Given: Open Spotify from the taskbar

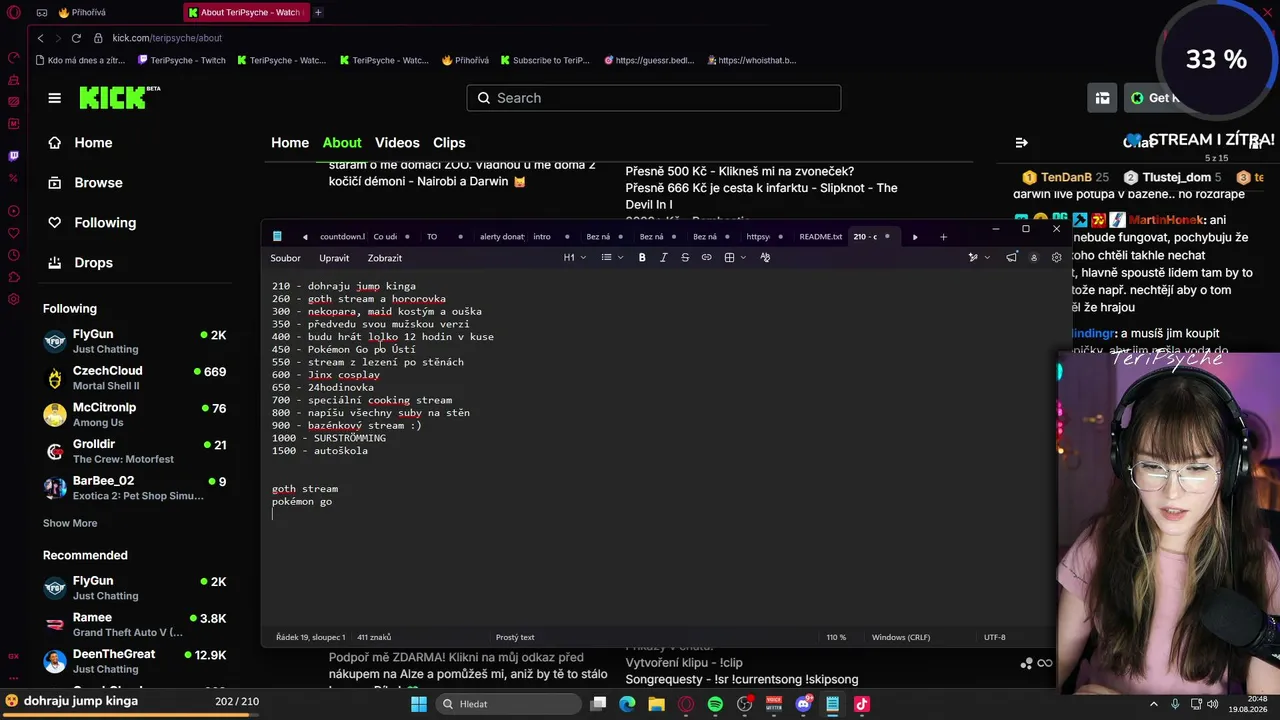Looking at the screenshot, I should tap(715, 704).
